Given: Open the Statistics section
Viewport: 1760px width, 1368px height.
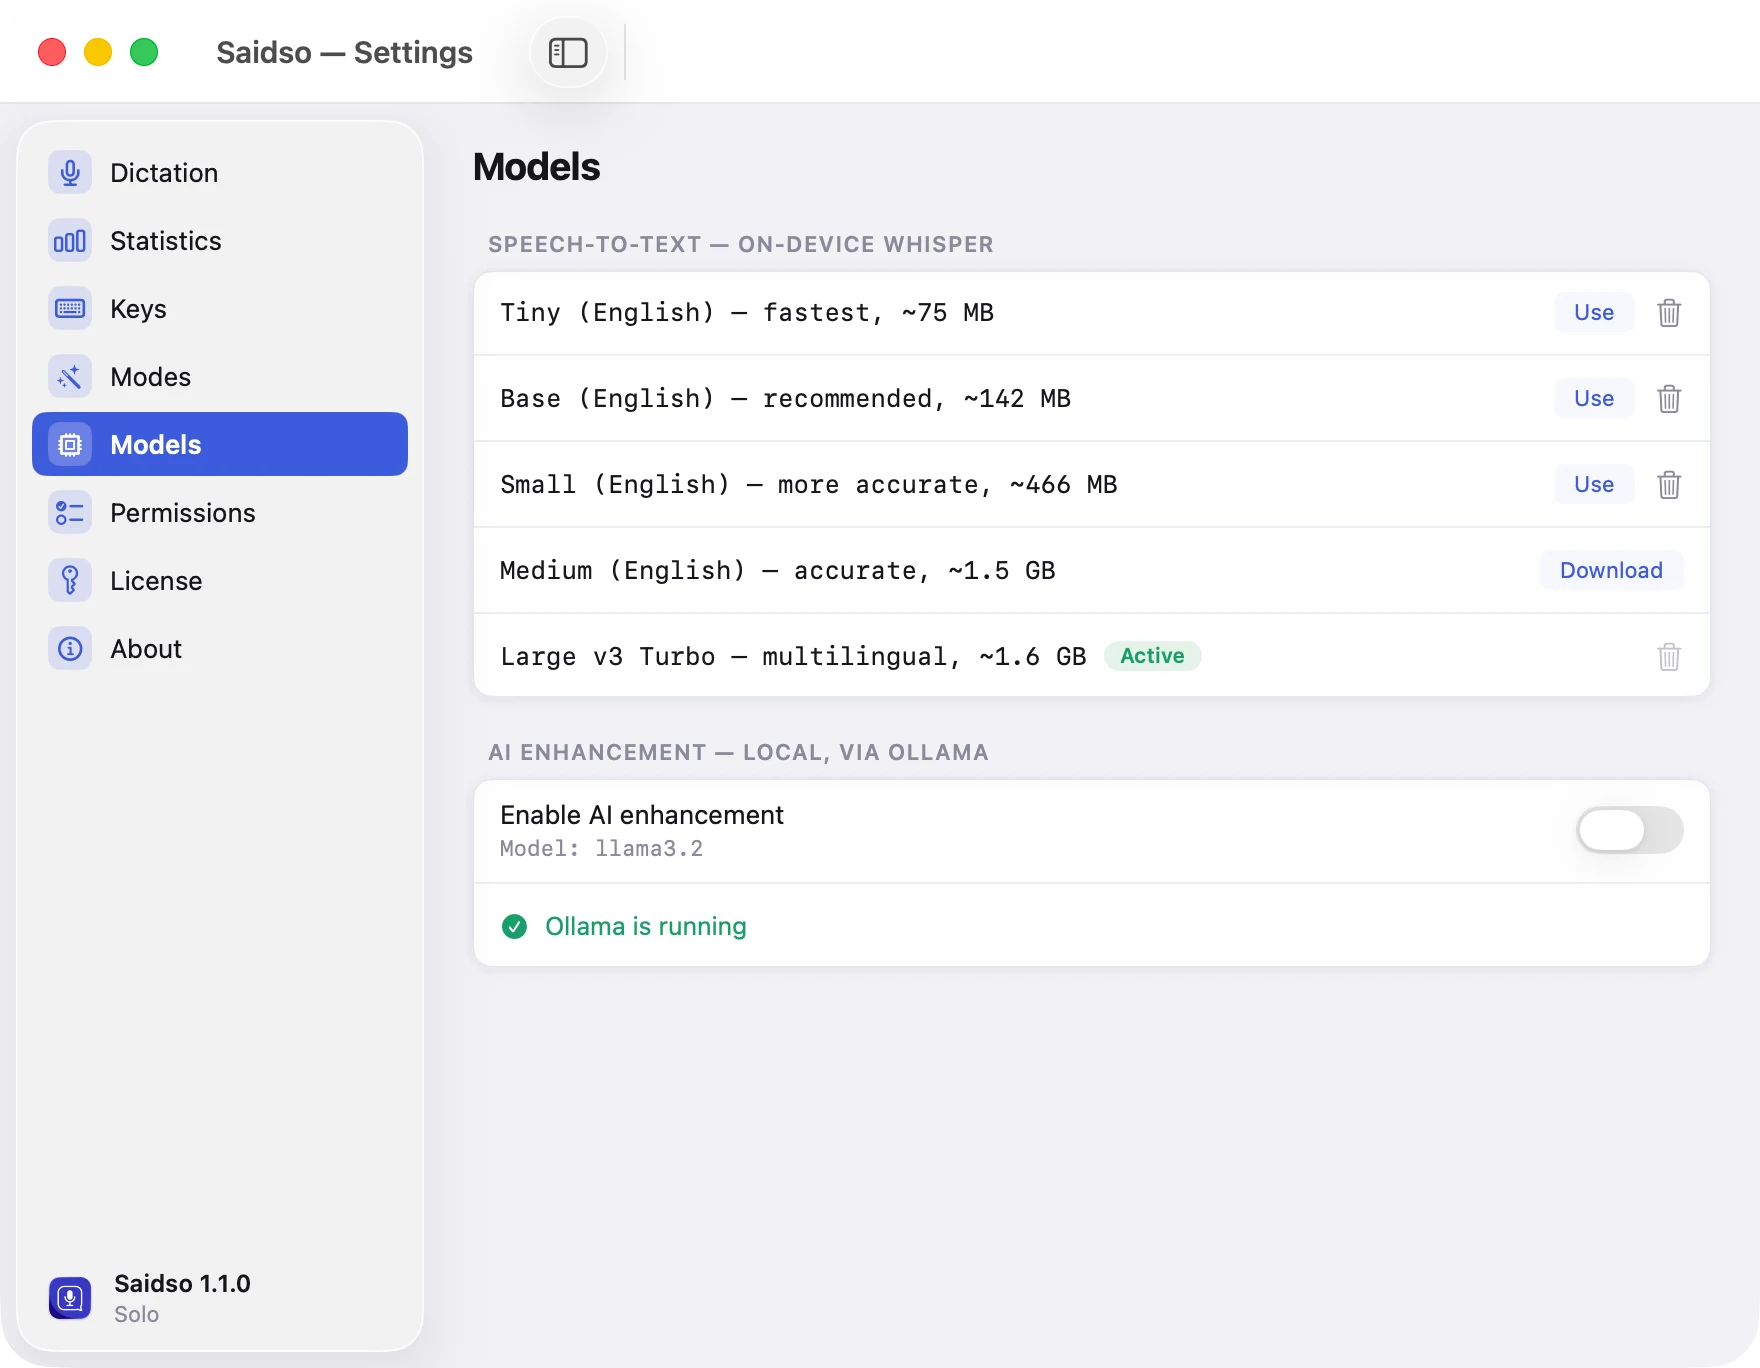Looking at the screenshot, I should pyautogui.click(x=220, y=241).
